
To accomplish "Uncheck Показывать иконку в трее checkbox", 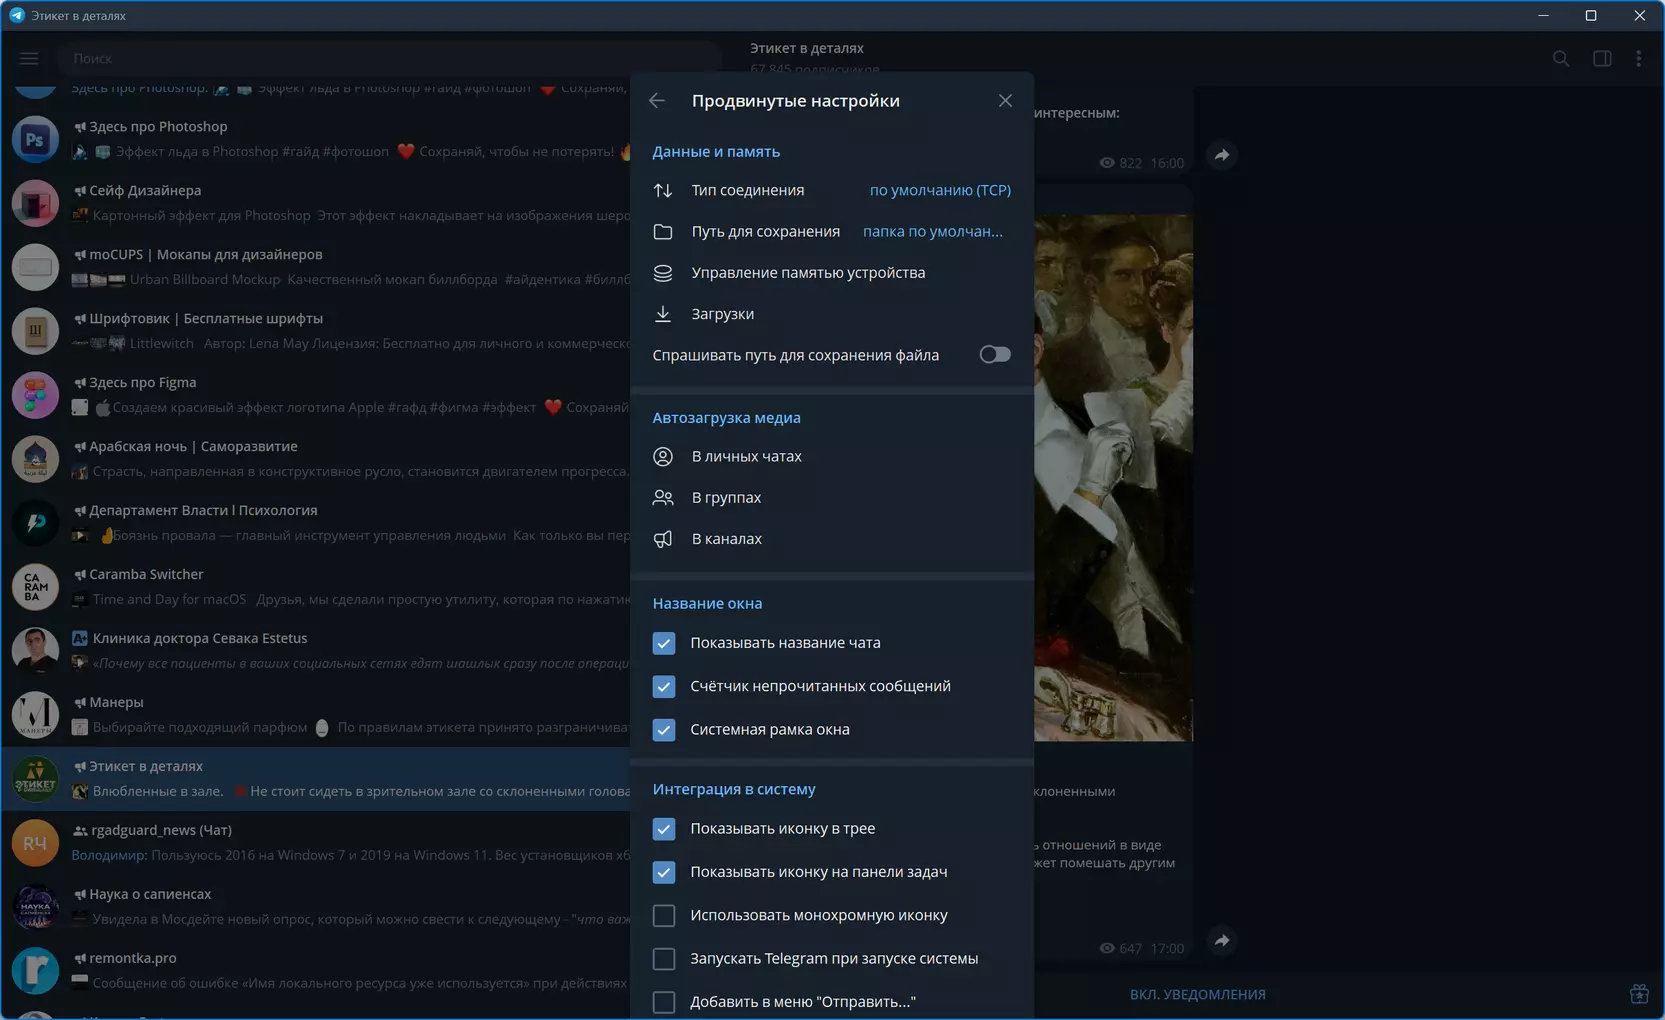I will (x=664, y=829).
